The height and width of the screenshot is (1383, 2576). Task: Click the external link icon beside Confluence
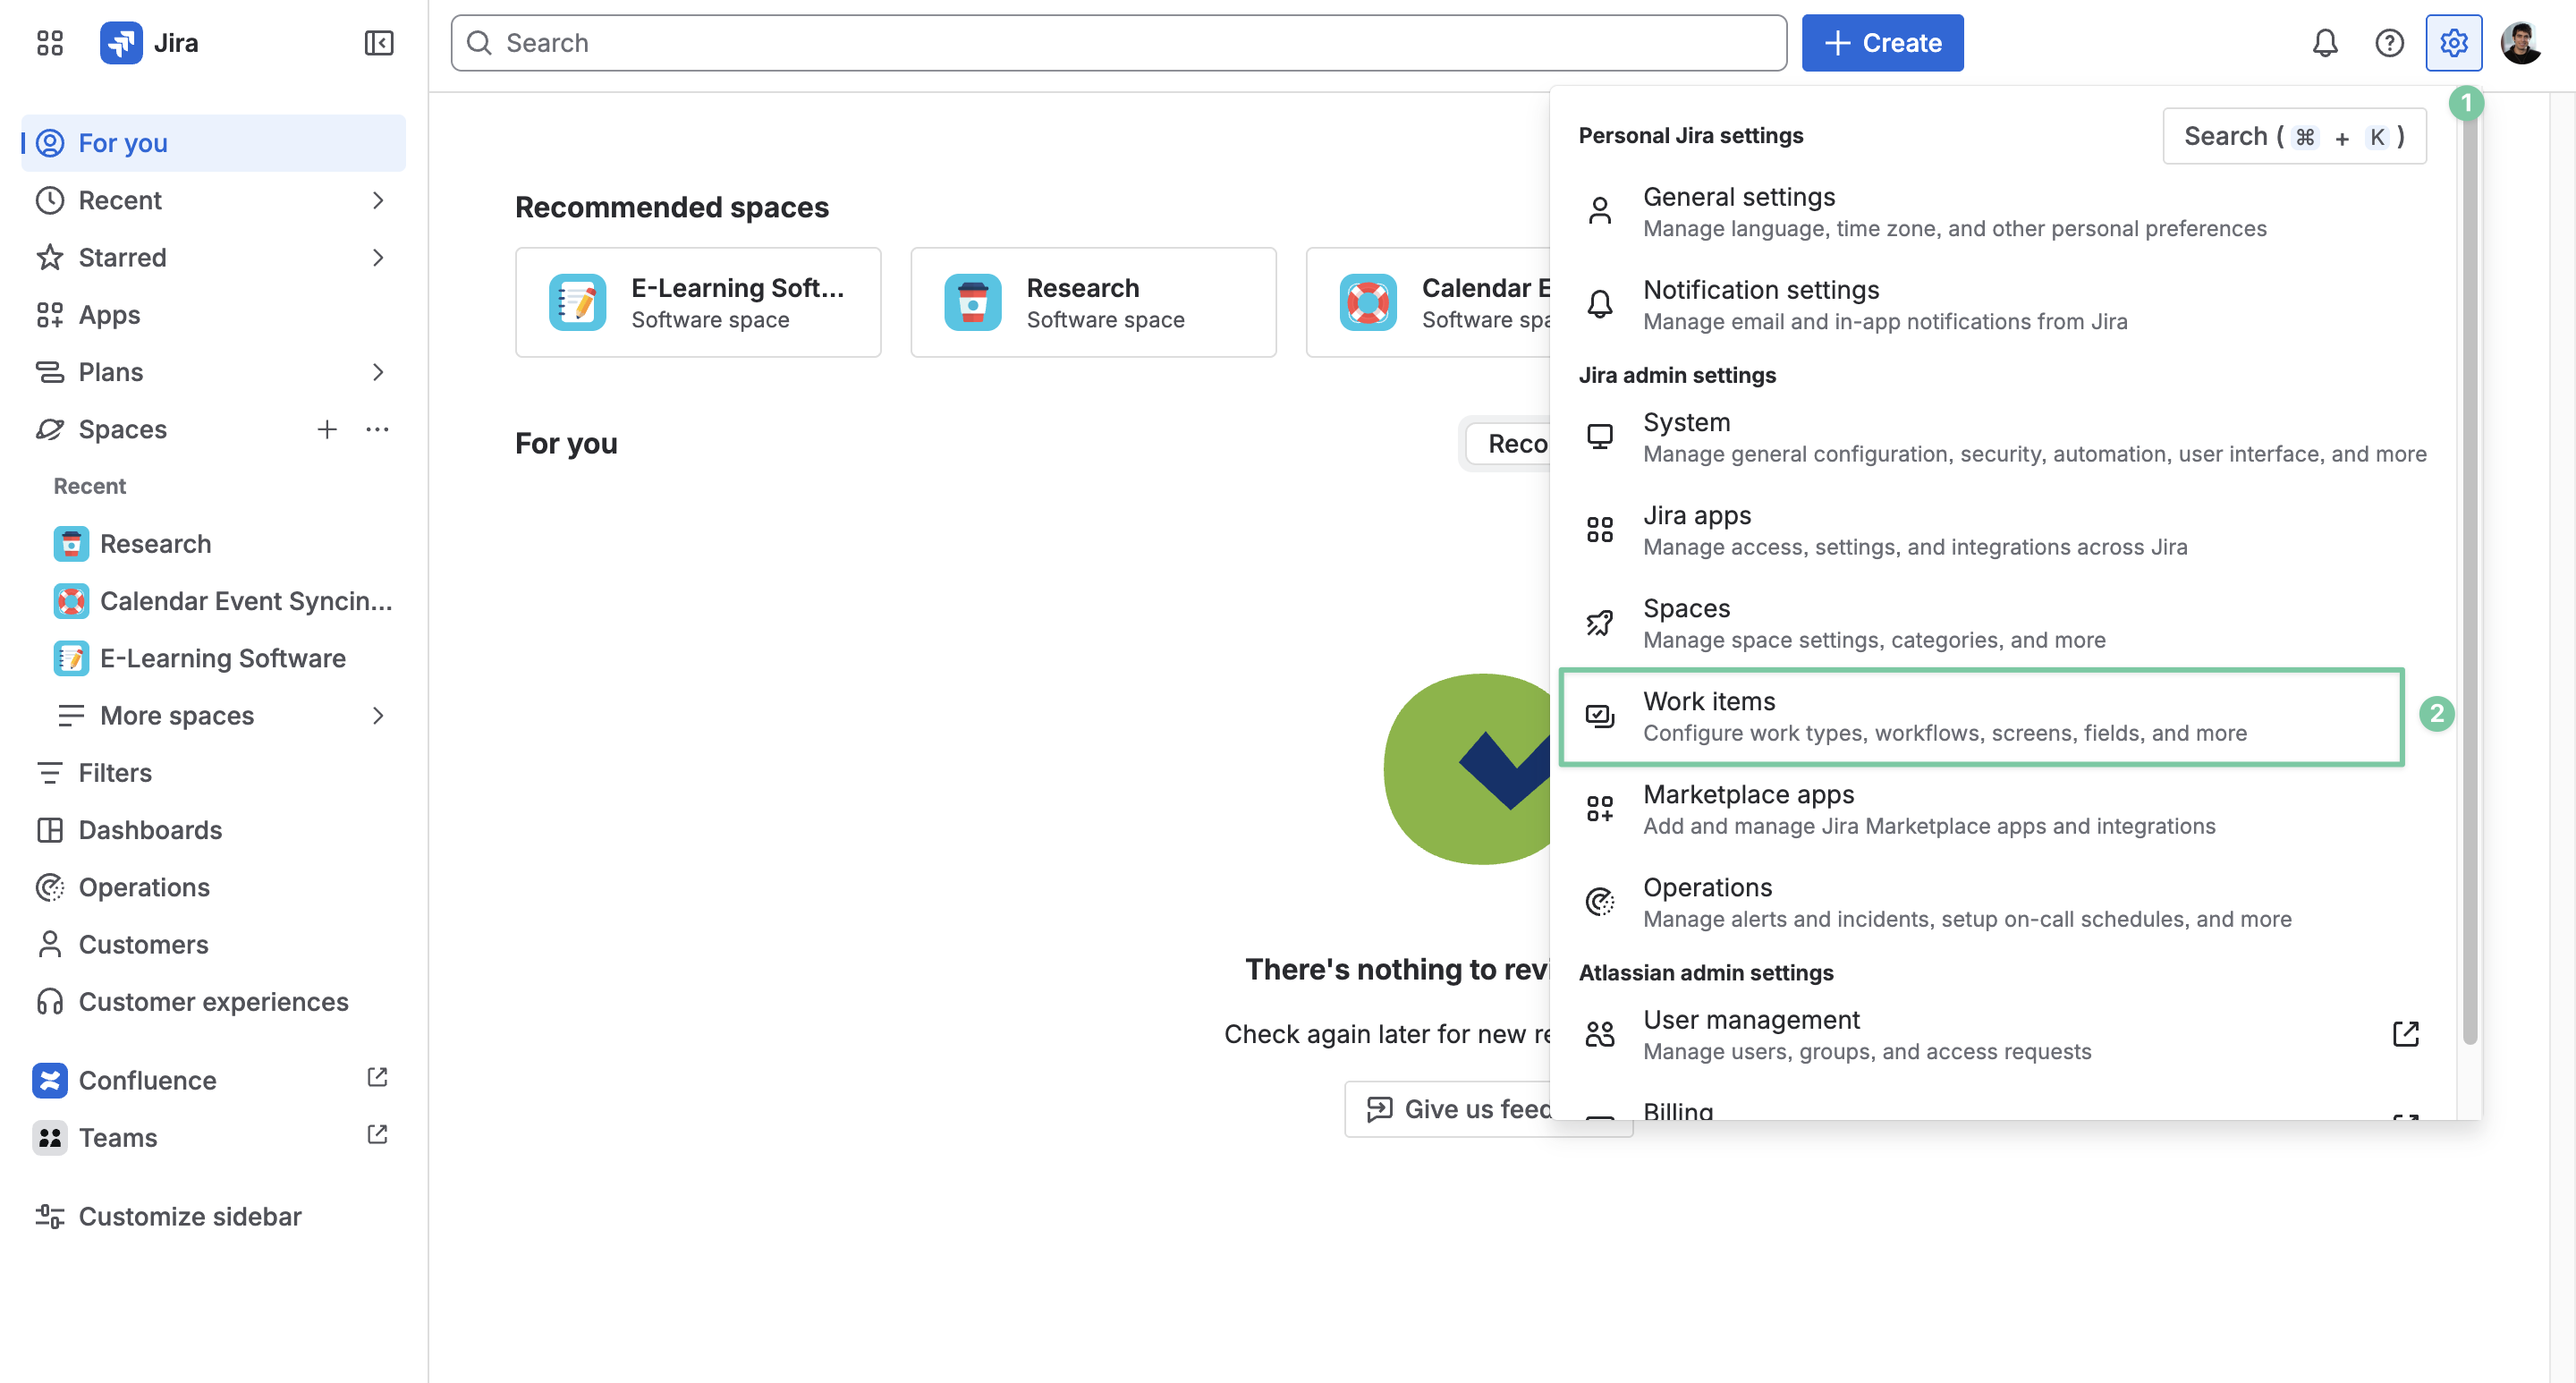coord(377,1077)
